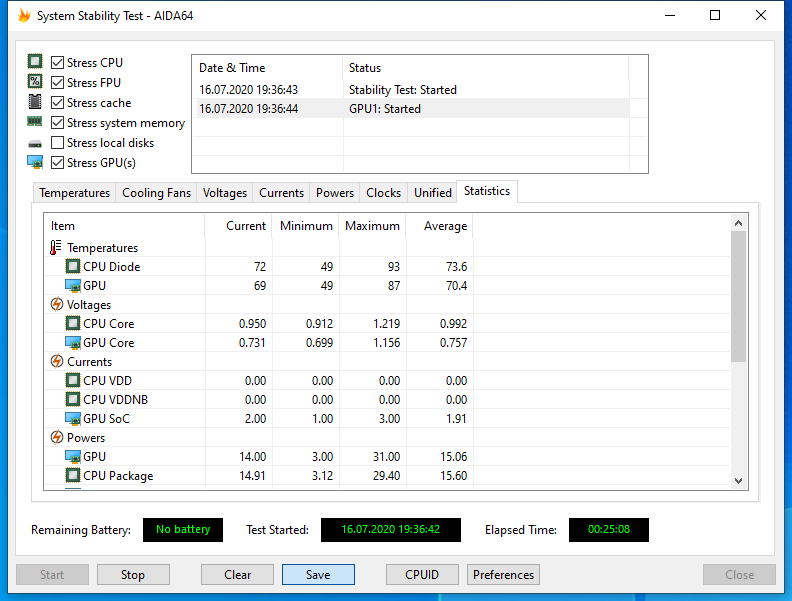Screen dimensions: 792x601
Task: Open Preferences button
Action: [x=503, y=575]
